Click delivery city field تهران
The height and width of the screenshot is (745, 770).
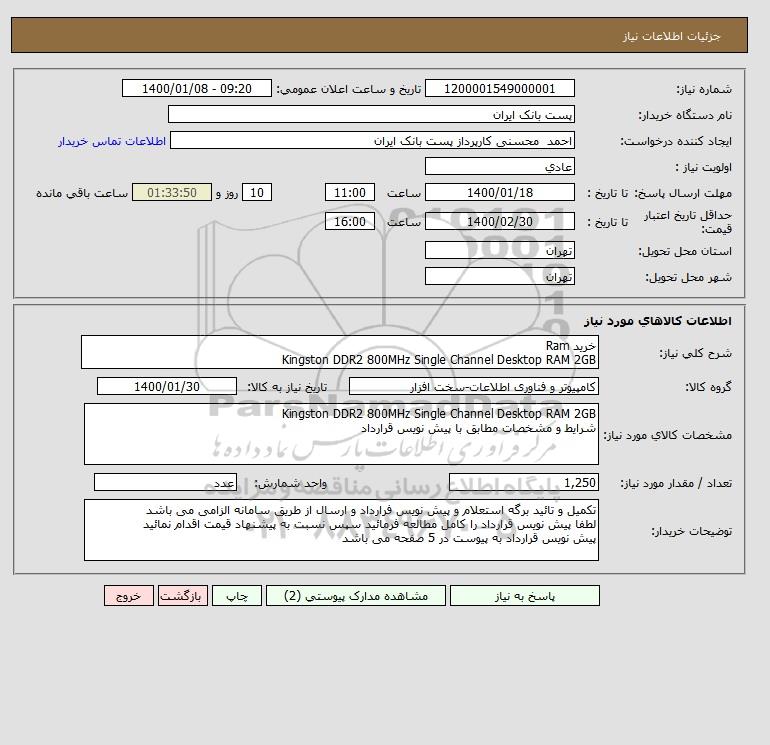pyautogui.click(x=499, y=276)
